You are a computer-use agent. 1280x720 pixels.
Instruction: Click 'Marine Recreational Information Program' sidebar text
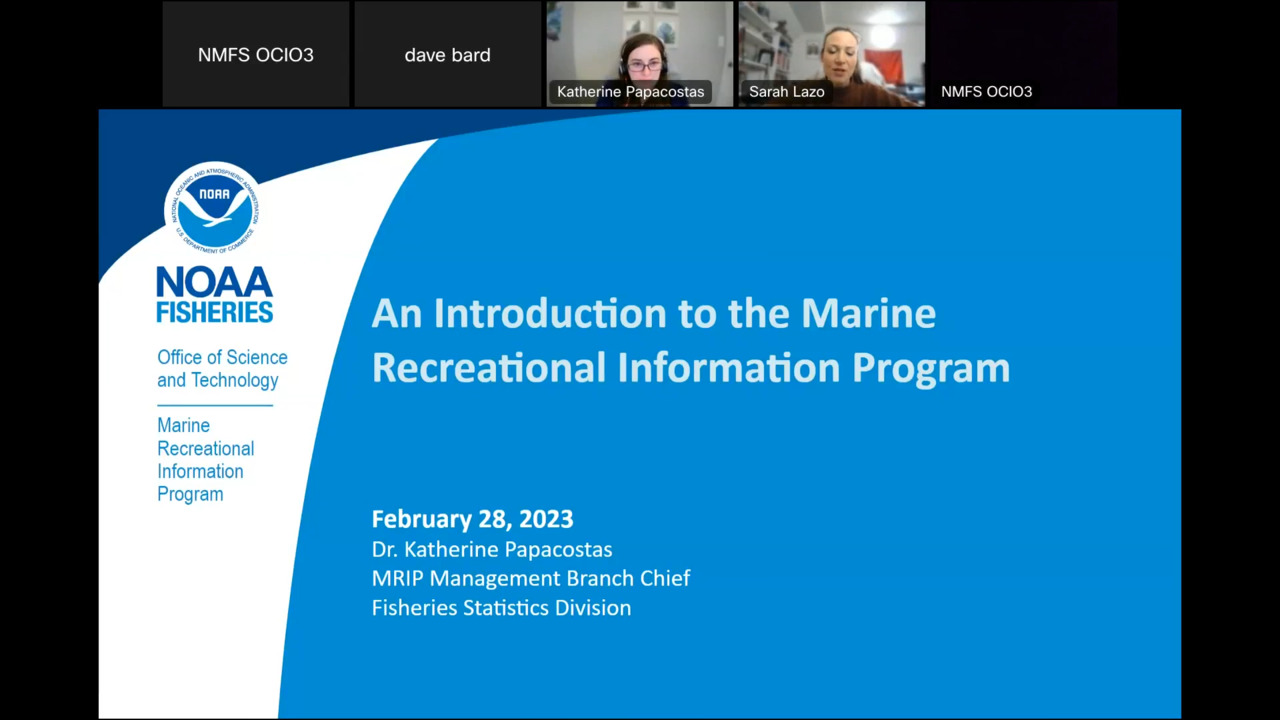[205, 460]
